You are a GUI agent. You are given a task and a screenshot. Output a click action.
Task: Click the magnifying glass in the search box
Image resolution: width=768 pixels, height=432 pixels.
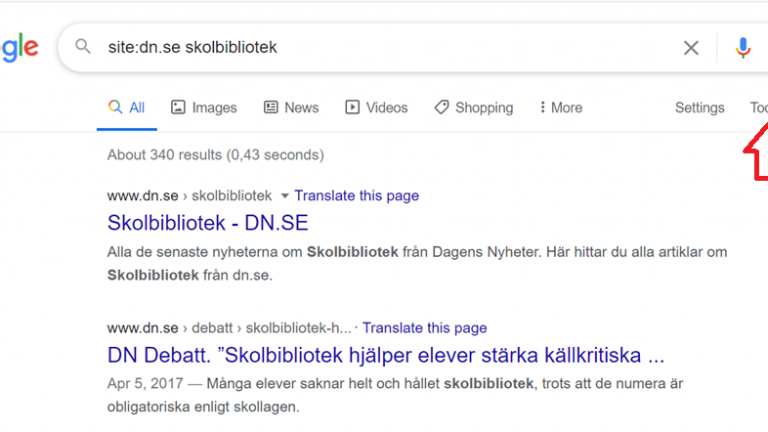pyautogui.click(x=83, y=47)
